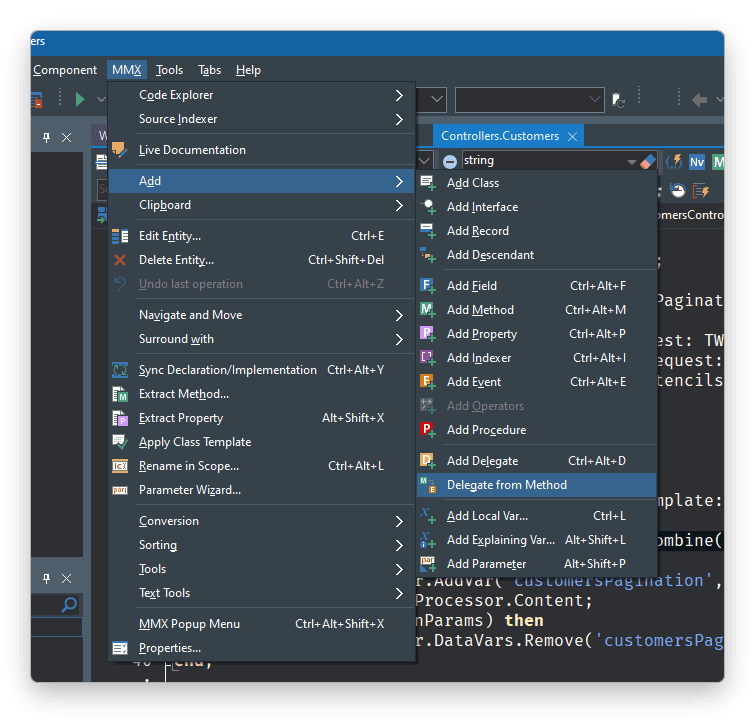Click the Add Event icon
This screenshot has height=723, width=755.
[428, 382]
